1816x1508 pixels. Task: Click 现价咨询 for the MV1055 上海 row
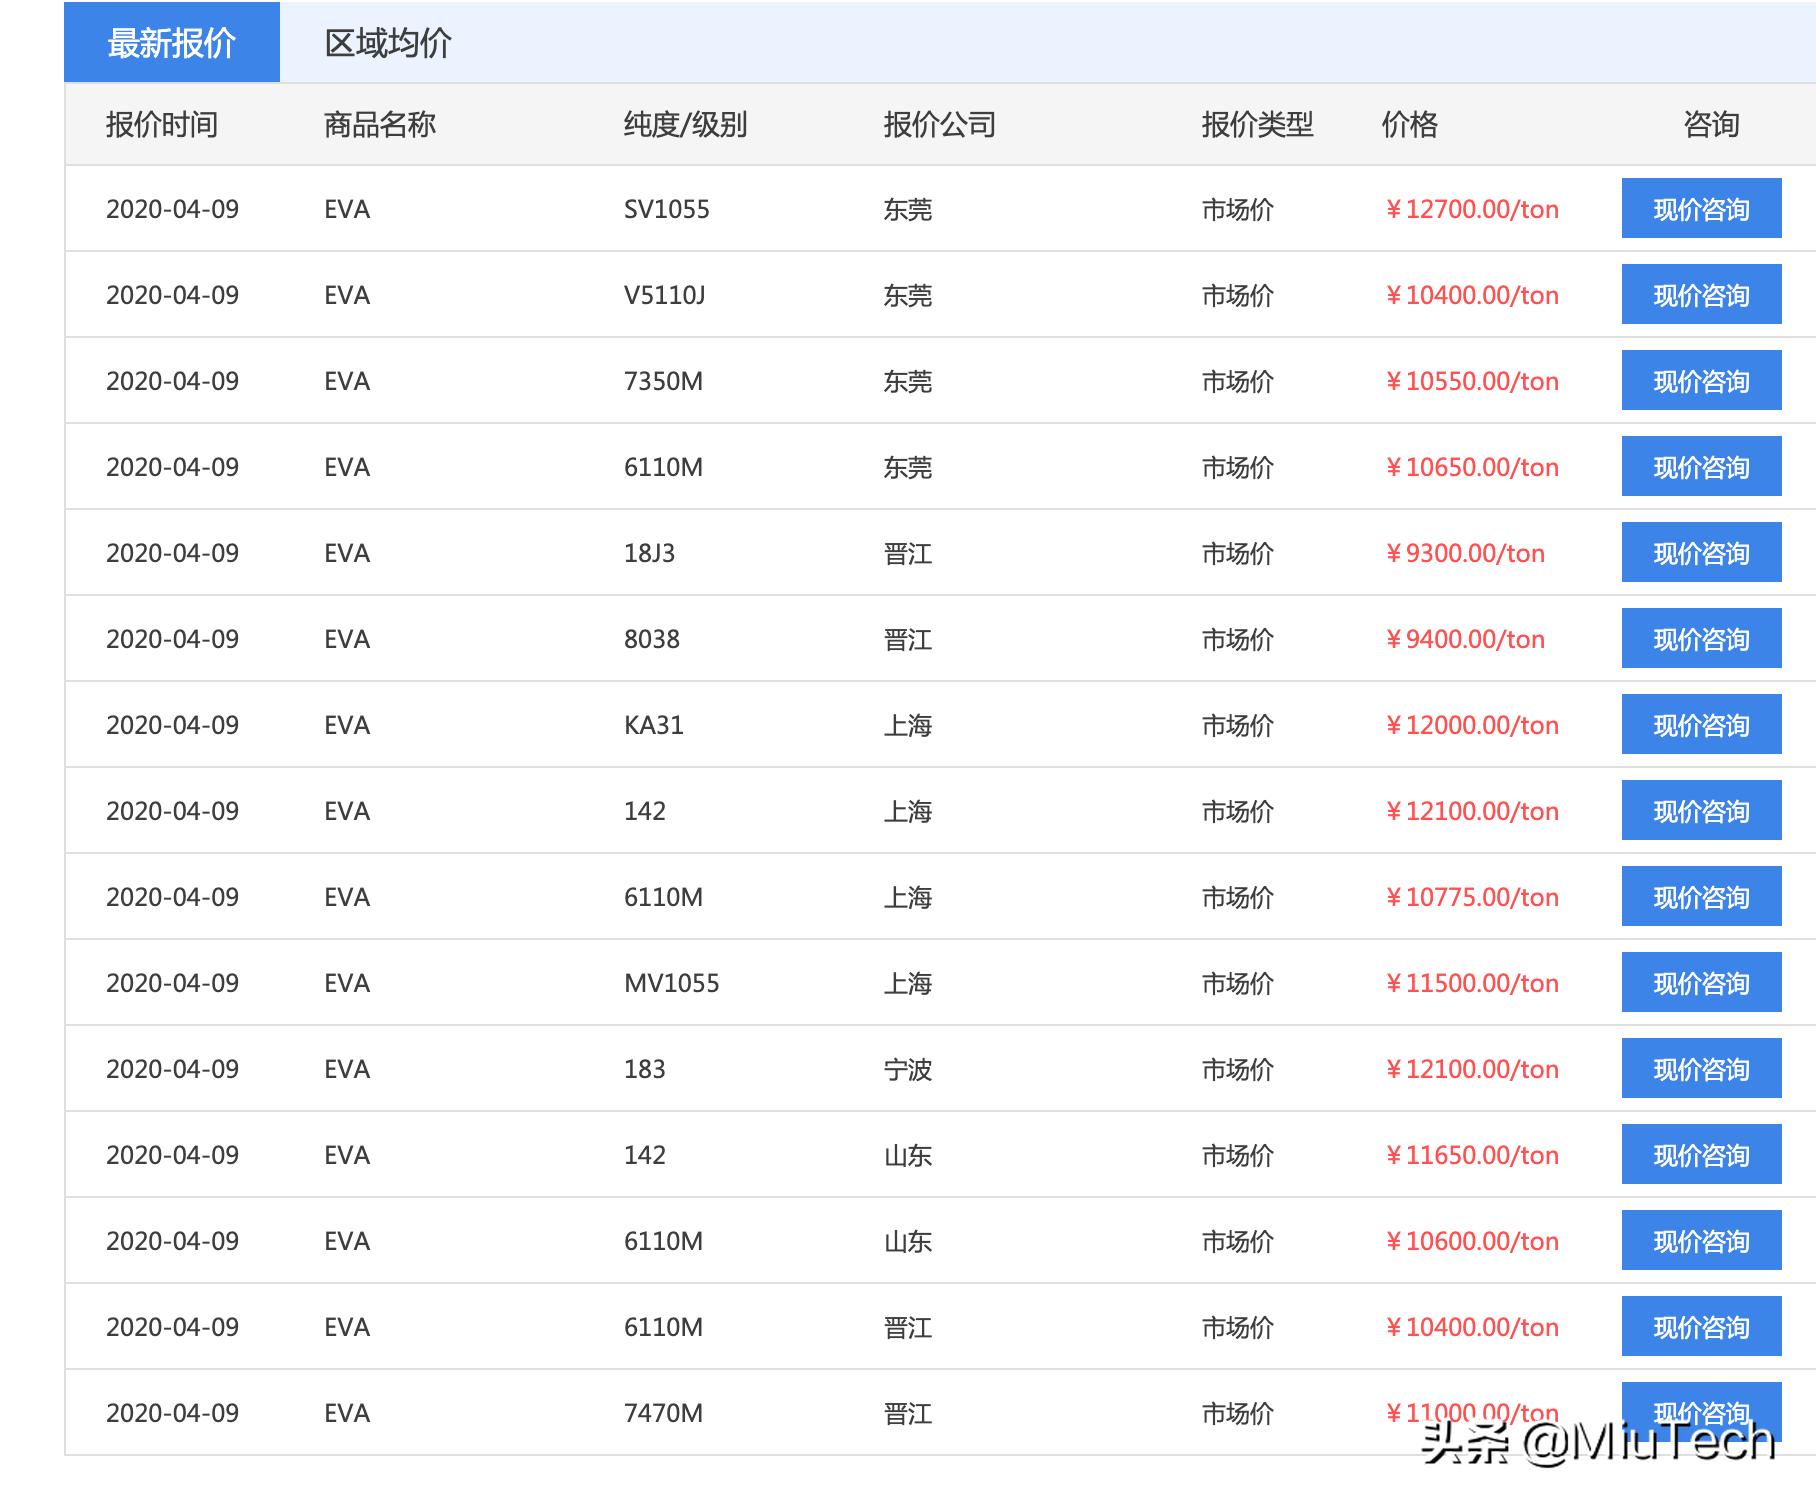[1701, 983]
